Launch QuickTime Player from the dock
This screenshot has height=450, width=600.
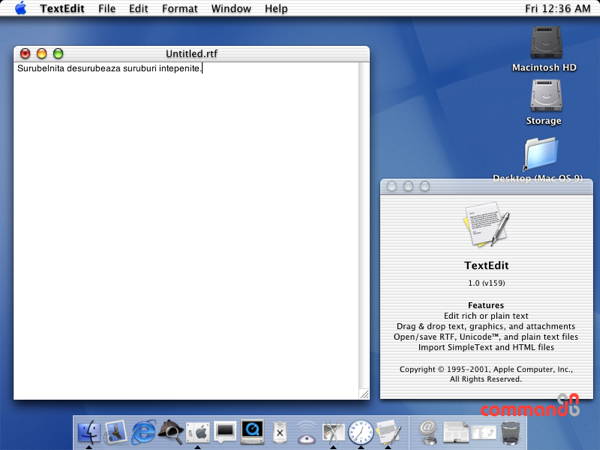[252, 432]
